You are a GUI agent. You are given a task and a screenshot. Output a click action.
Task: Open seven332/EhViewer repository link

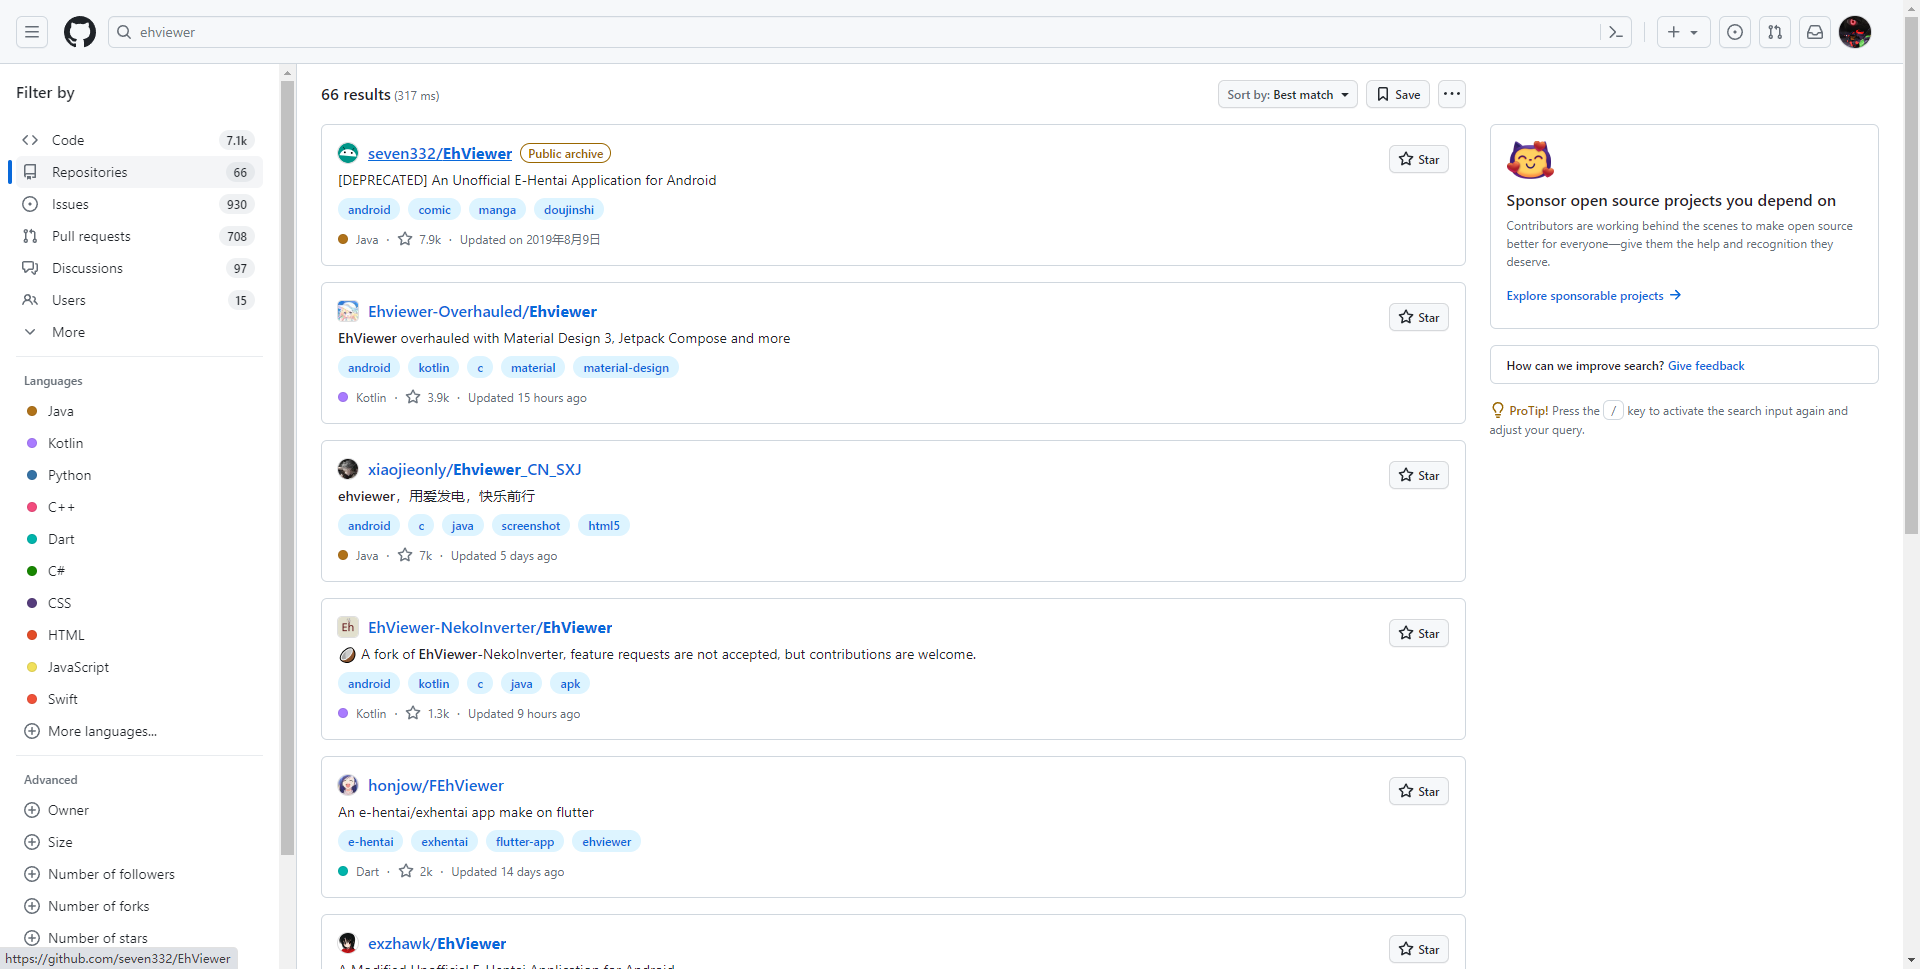point(440,153)
